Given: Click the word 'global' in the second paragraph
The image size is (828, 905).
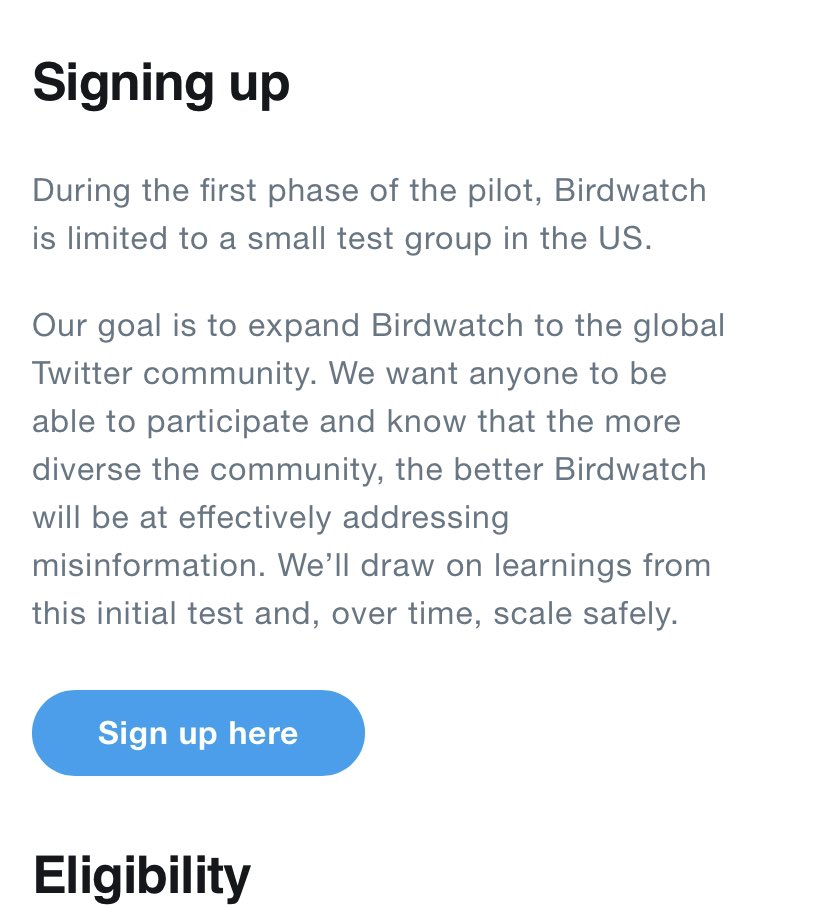Looking at the screenshot, I should pos(679,327).
